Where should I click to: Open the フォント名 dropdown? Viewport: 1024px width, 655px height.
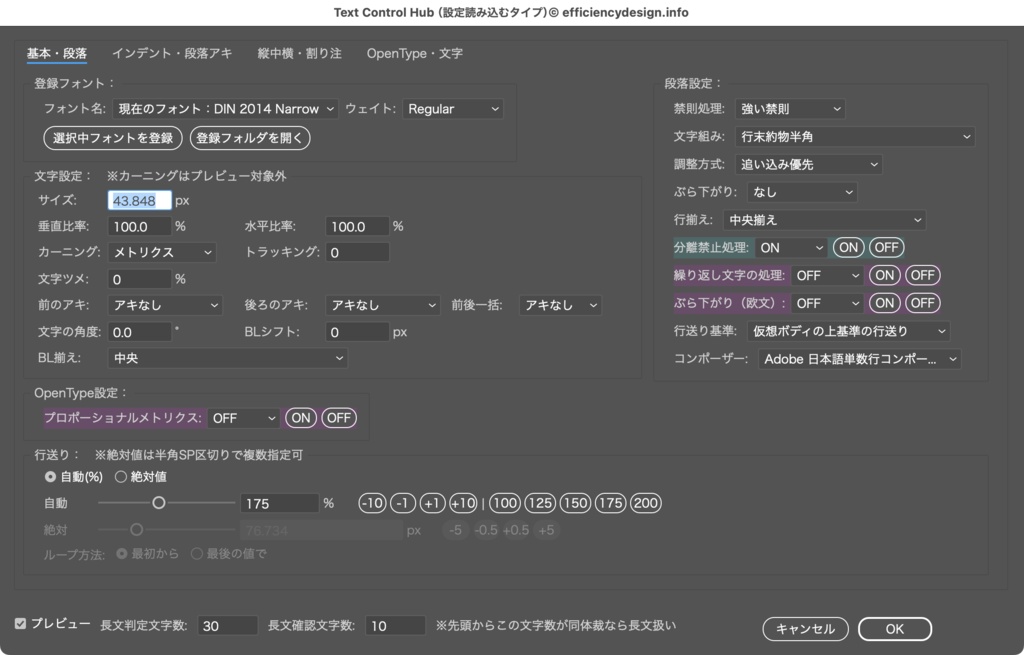click(x=225, y=109)
